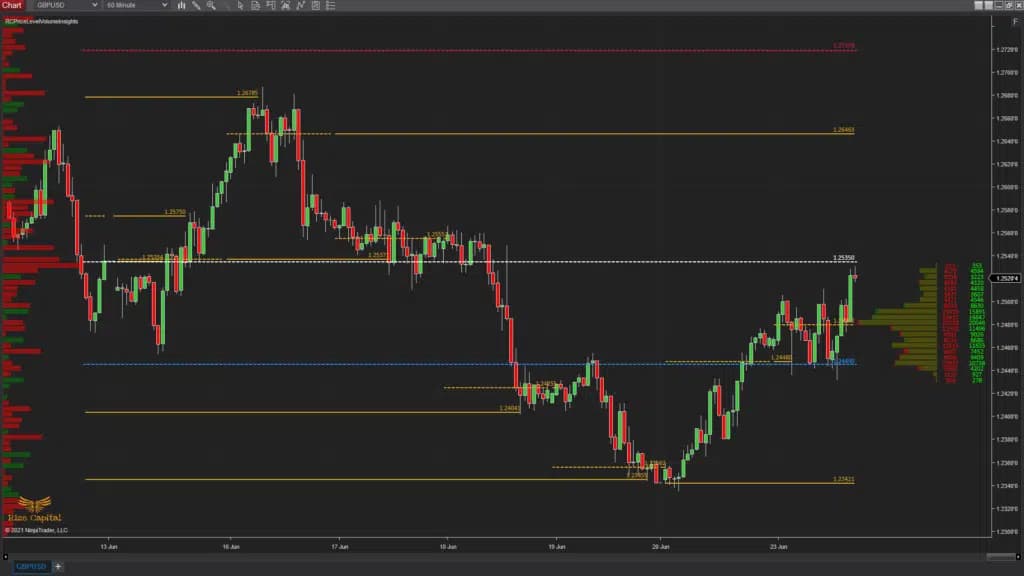
Task: Open the bar type chart style icon
Action: [181, 5]
